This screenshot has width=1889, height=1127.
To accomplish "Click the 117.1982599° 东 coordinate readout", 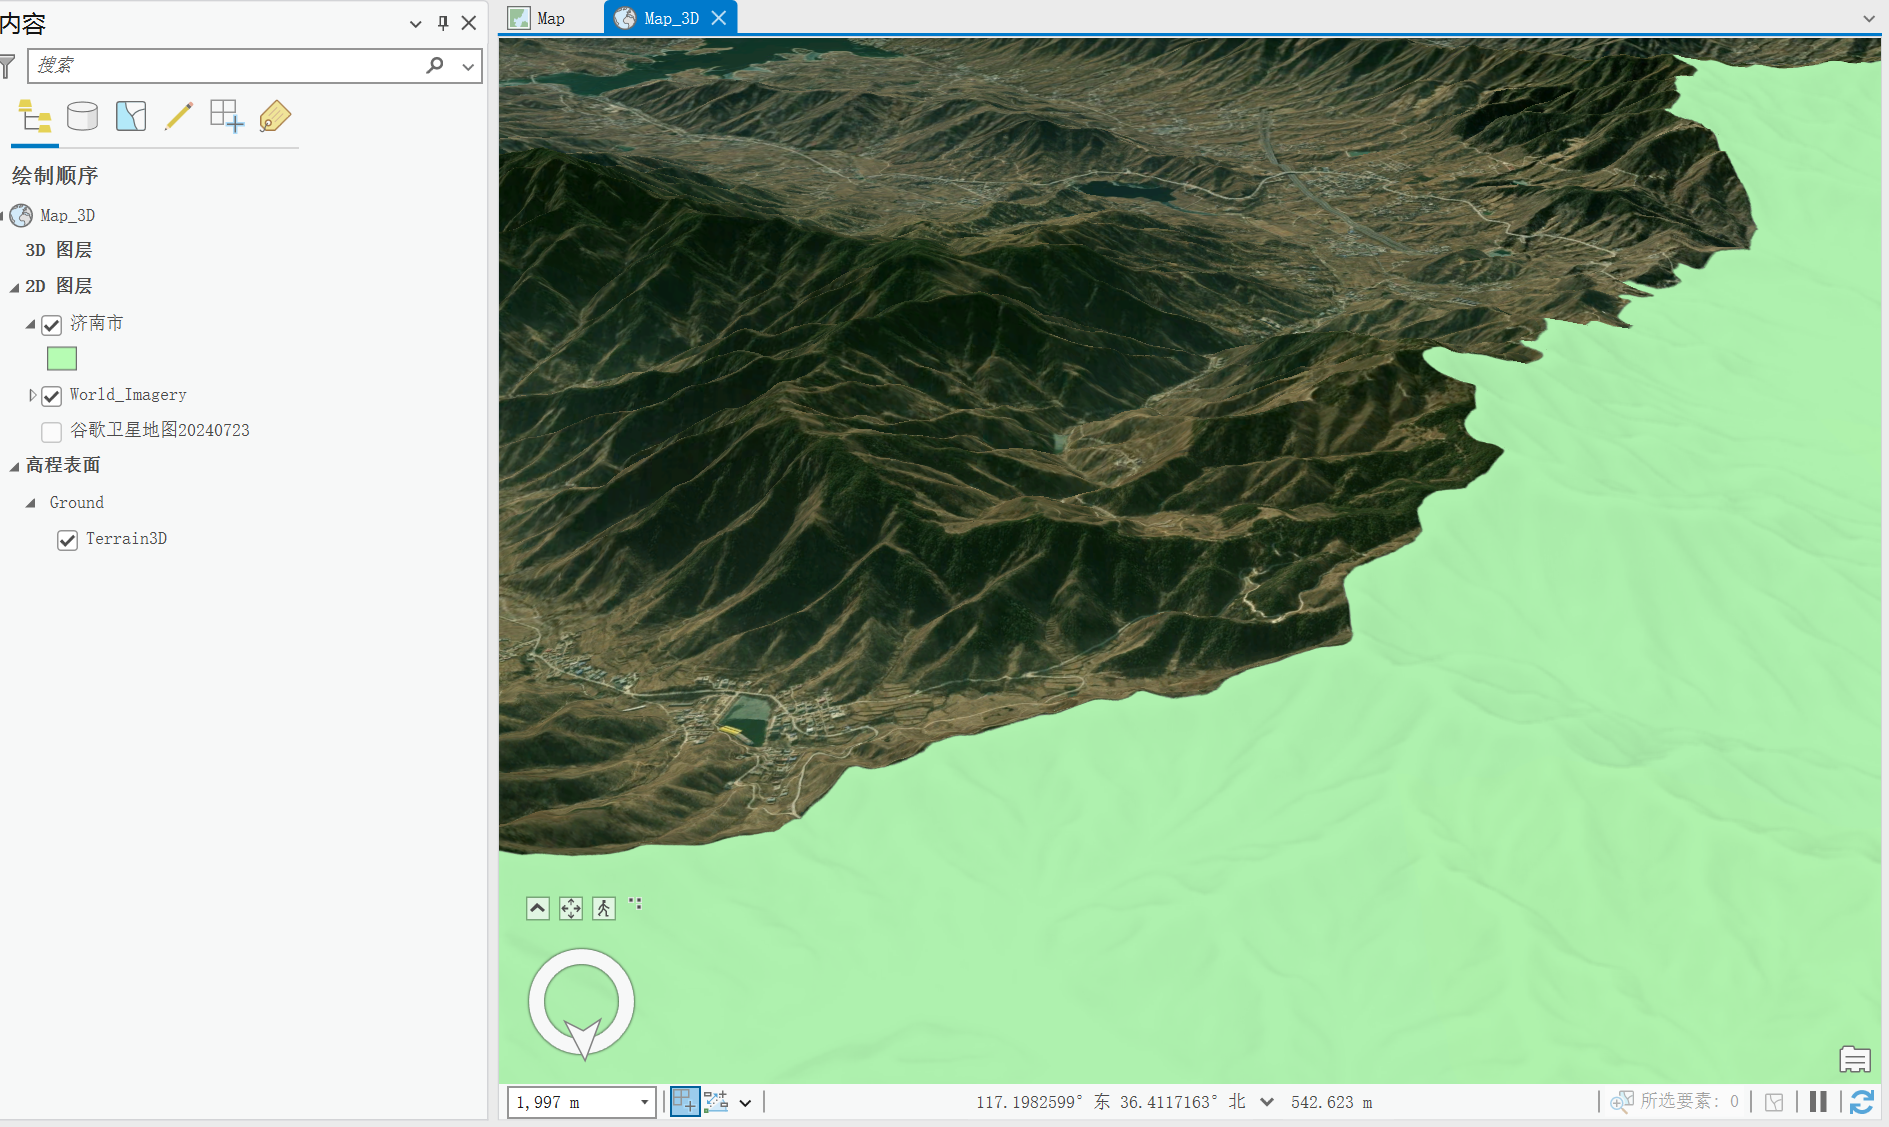I will 1044,1102.
